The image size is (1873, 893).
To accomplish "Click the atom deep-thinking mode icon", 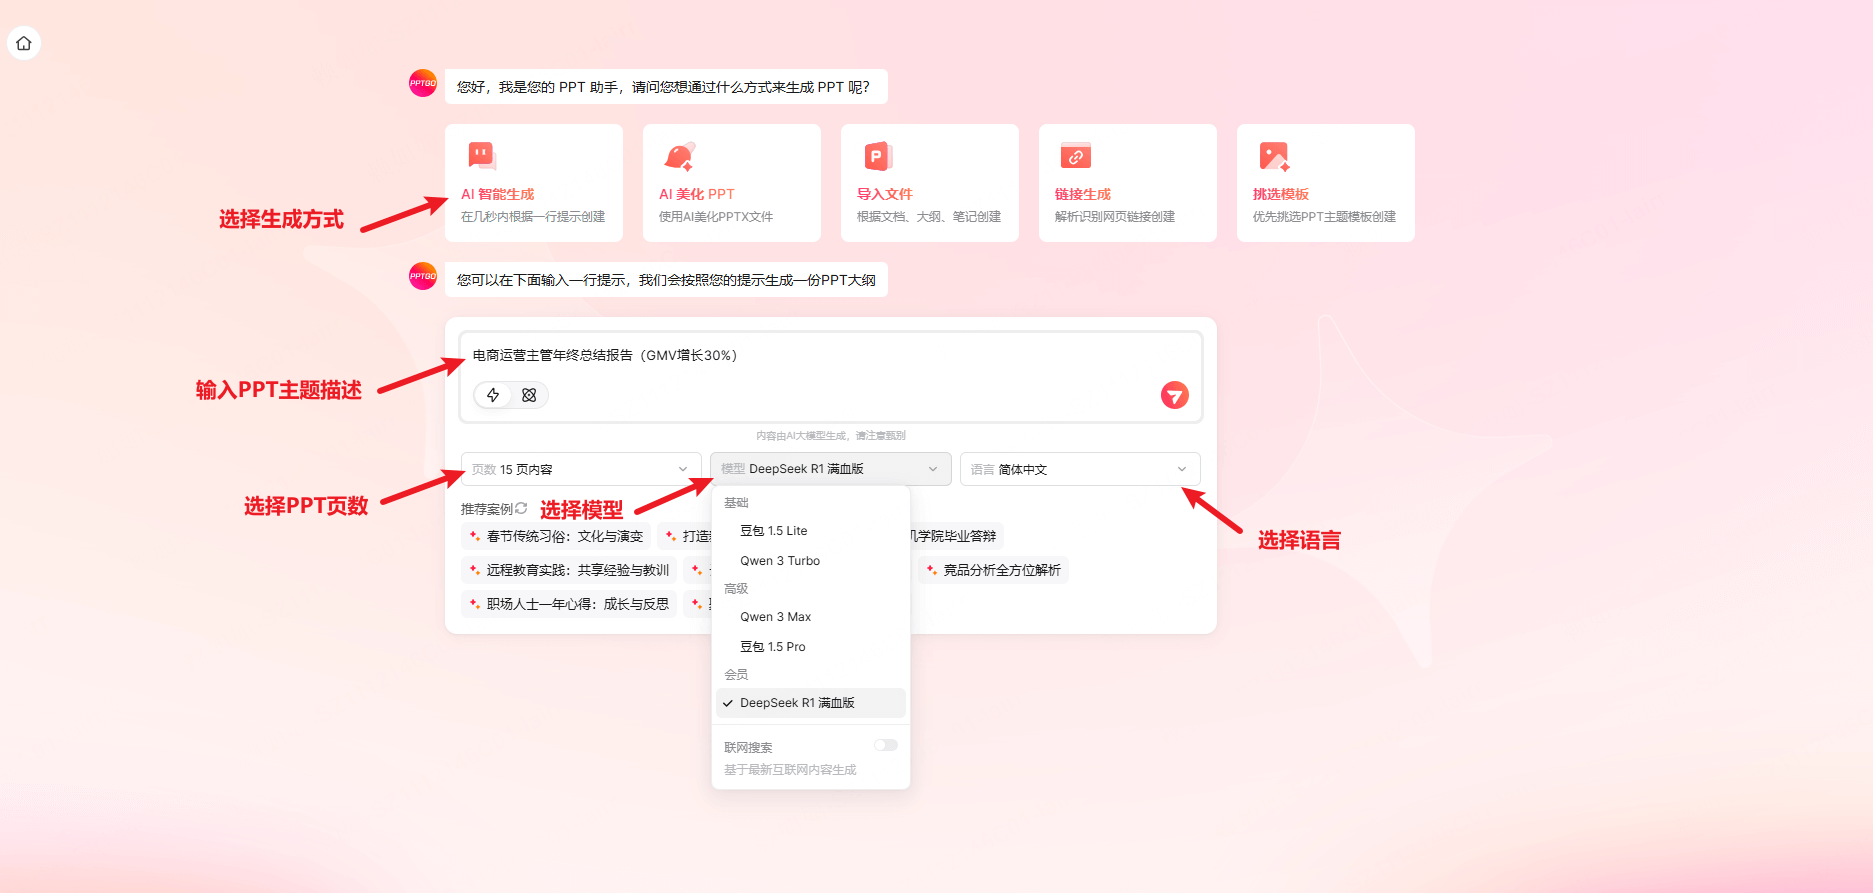I will click(529, 395).
